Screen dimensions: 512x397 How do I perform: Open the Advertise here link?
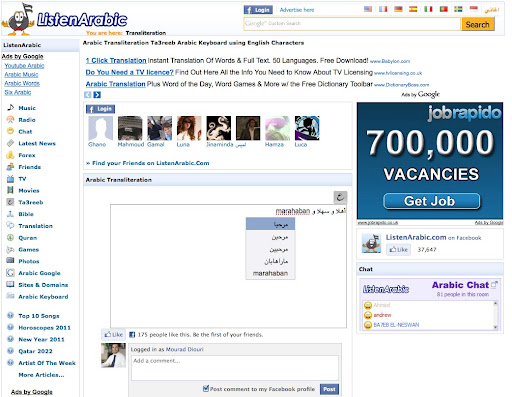tap(297, 10)
